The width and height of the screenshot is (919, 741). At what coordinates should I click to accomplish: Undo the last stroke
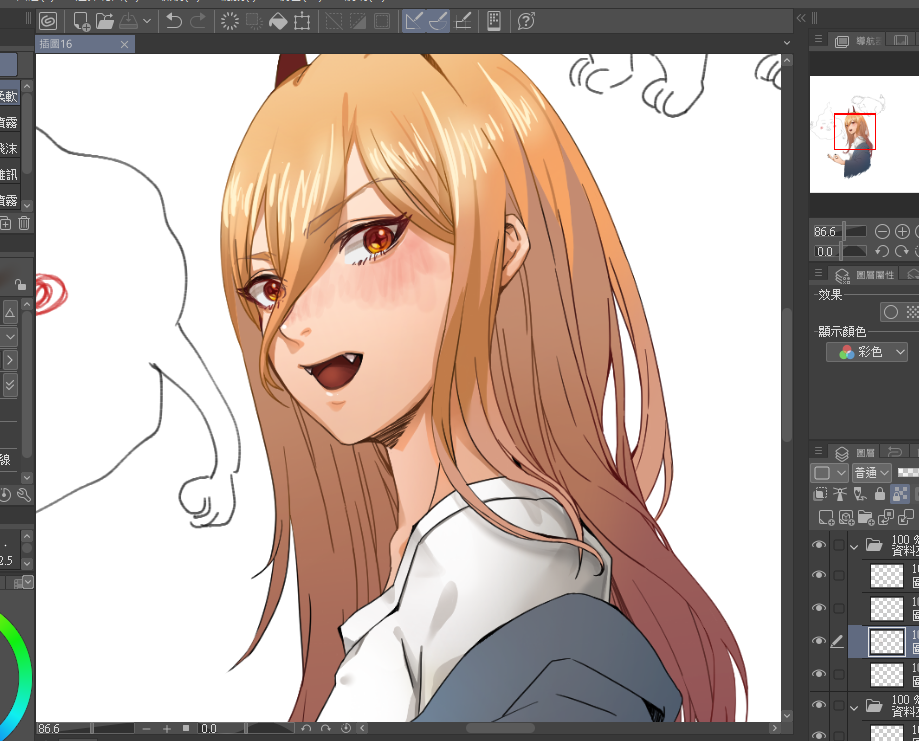pyautogui.click(x=174, y=22)
